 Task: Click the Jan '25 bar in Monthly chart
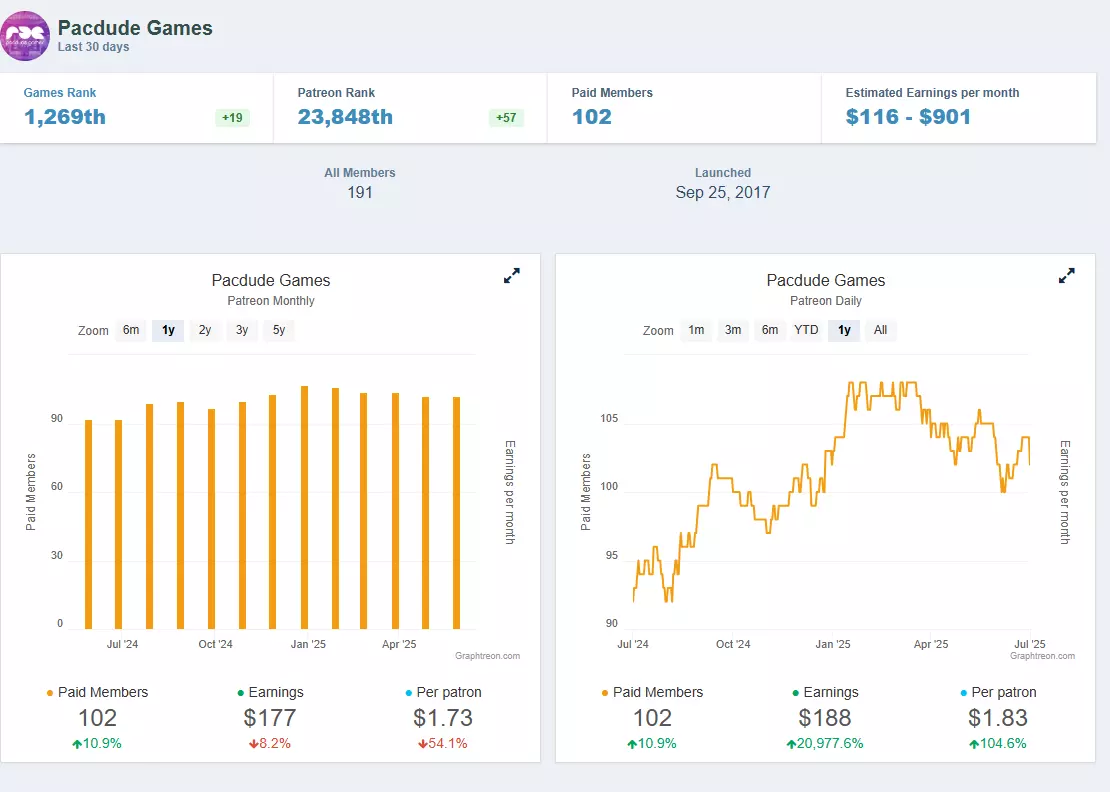tap(304, 507)
